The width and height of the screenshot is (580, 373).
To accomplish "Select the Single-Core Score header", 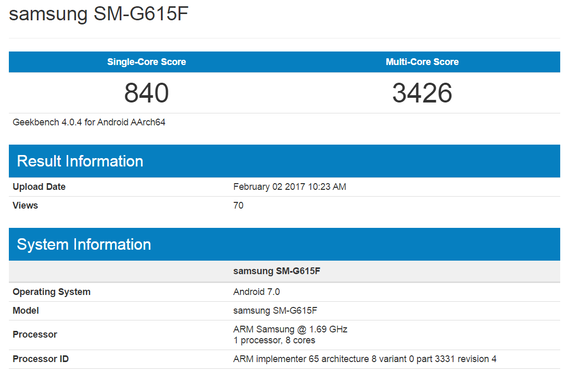I will click(146, 62).
